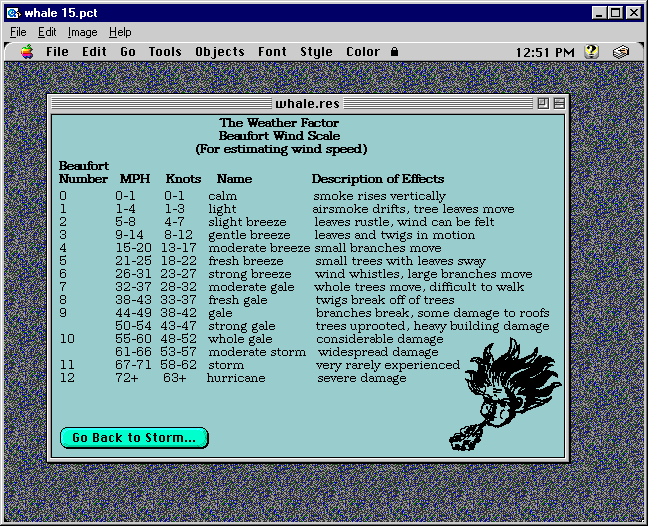Screen dimensions: 648x526
Task: Click 'wind whistles, large branches move'
Action: click(x=424, y=274)
